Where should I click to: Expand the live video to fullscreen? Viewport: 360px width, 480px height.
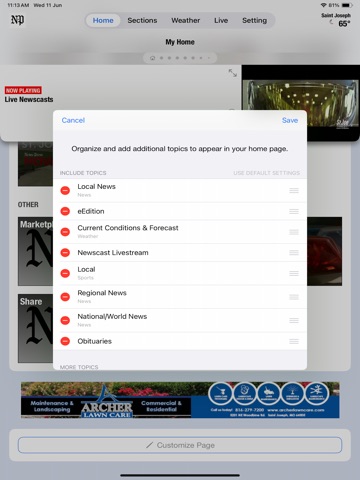[x=233, y=73]
